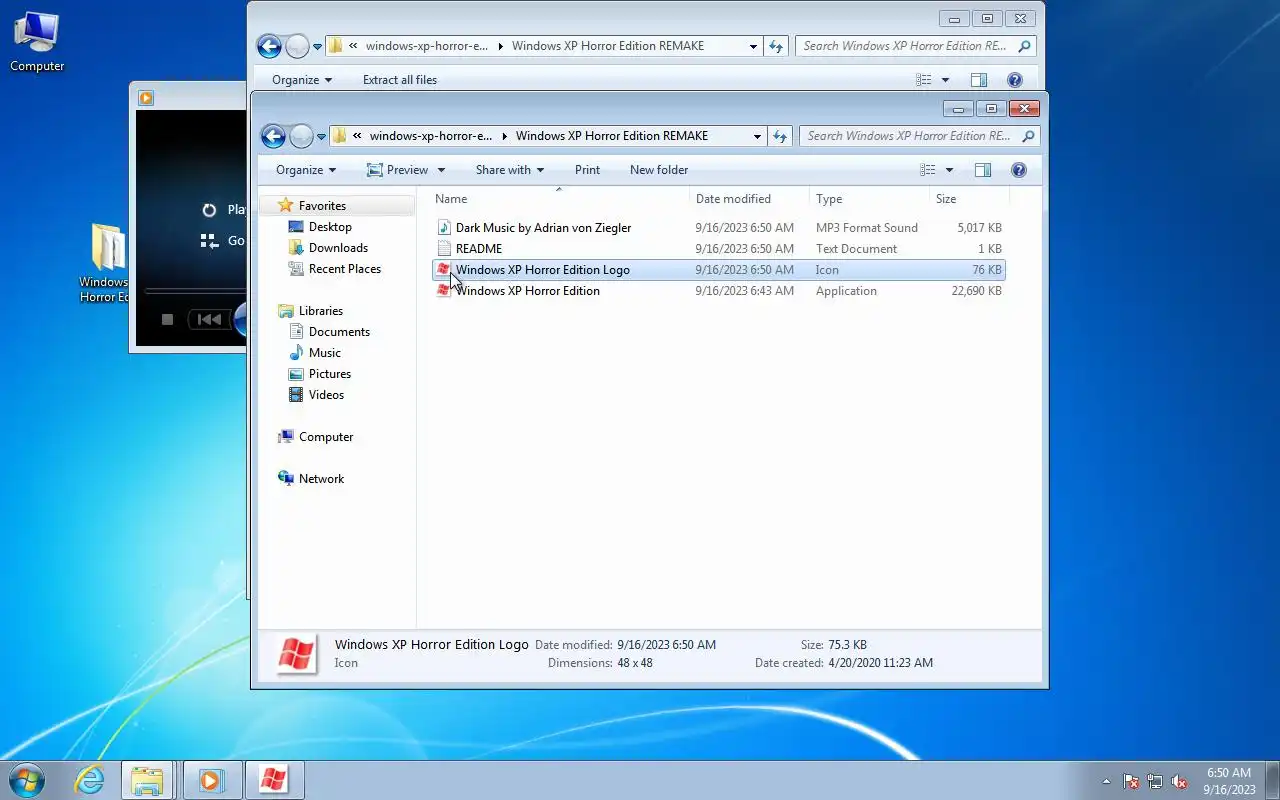Open Downloads in Favorites
This screenshot has width=1280, height=800.
pos(338,248)
